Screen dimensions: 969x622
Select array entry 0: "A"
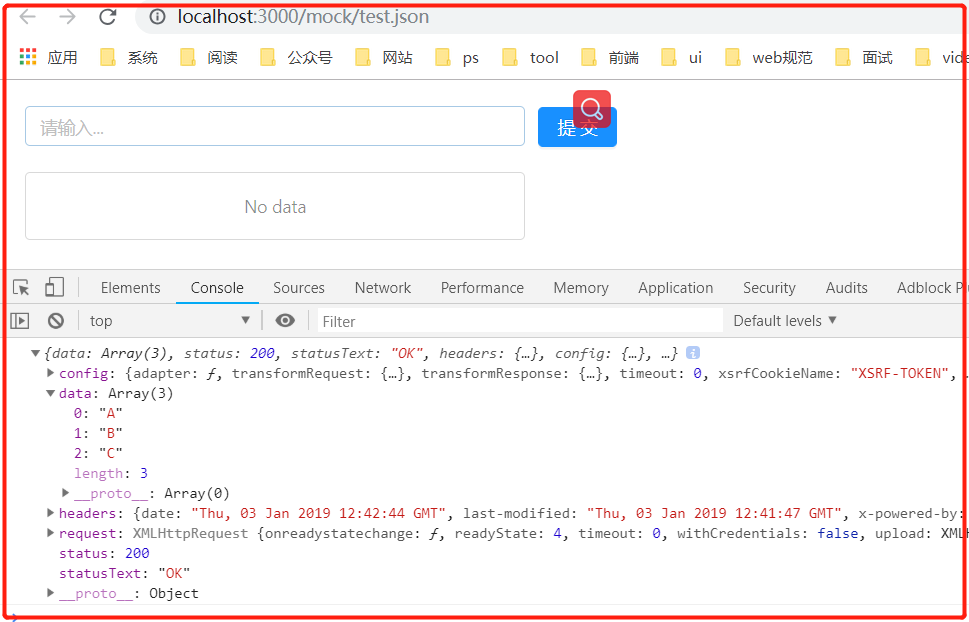pyautogui.click(x=98, y=413)
